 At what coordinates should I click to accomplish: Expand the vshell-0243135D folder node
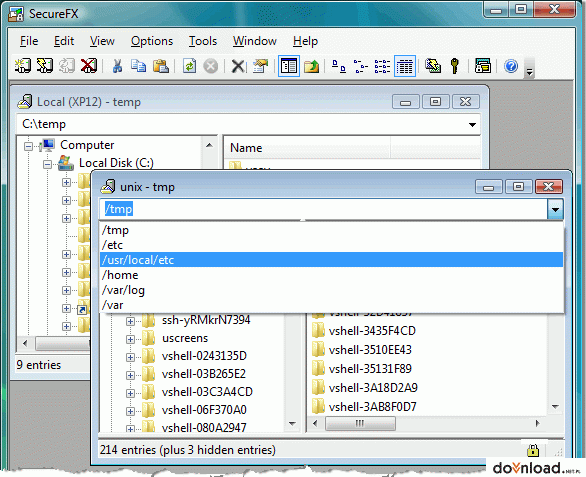coord(130,357)
